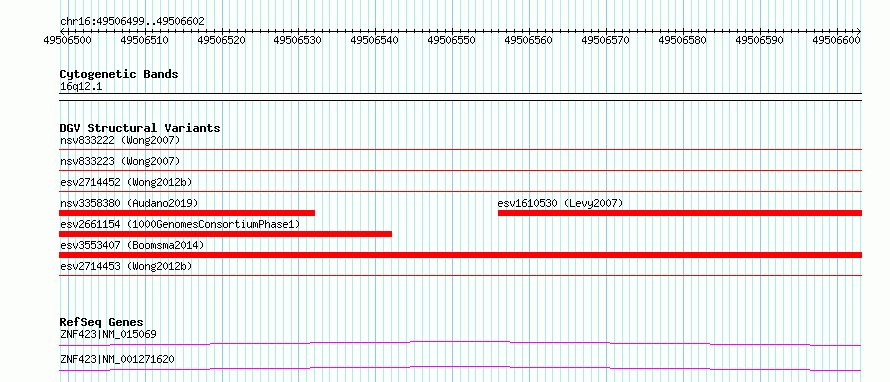Click the nsv3358380 (Audano2019) red bar

pos(187,213)
